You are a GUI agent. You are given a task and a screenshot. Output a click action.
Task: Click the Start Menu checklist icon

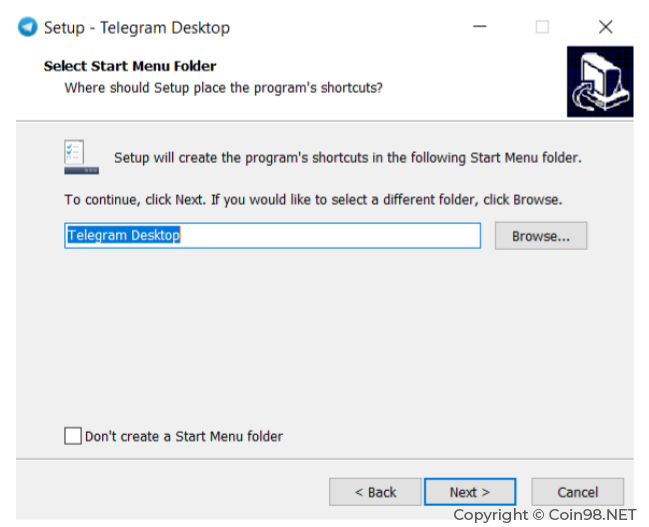(x=81, y=157)
